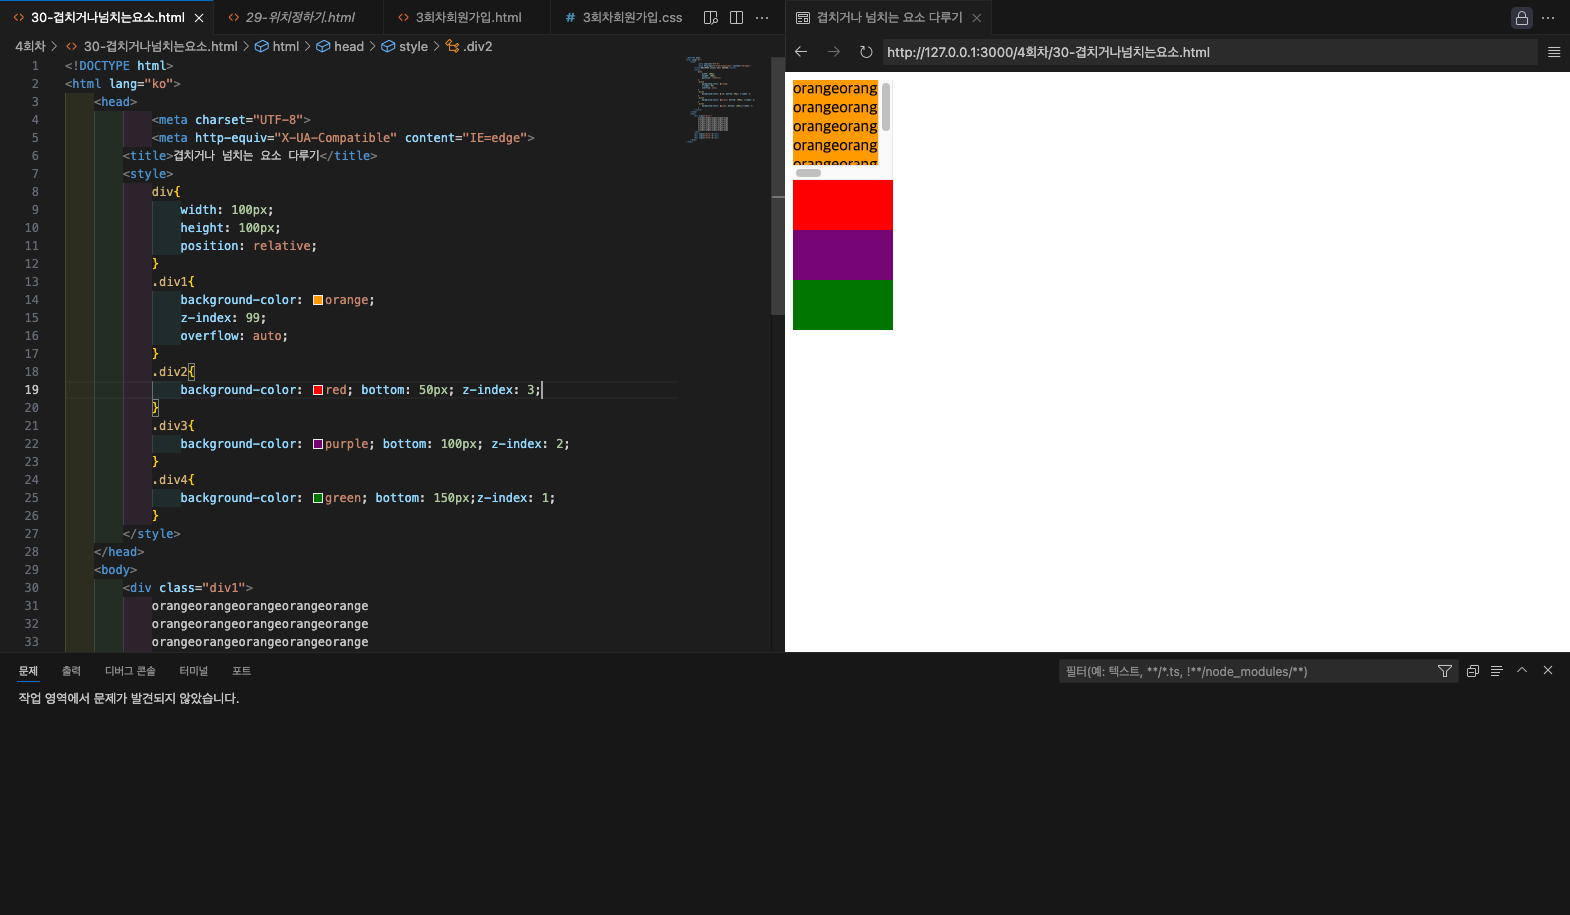Click the editor vertical scrollbar

778,186
